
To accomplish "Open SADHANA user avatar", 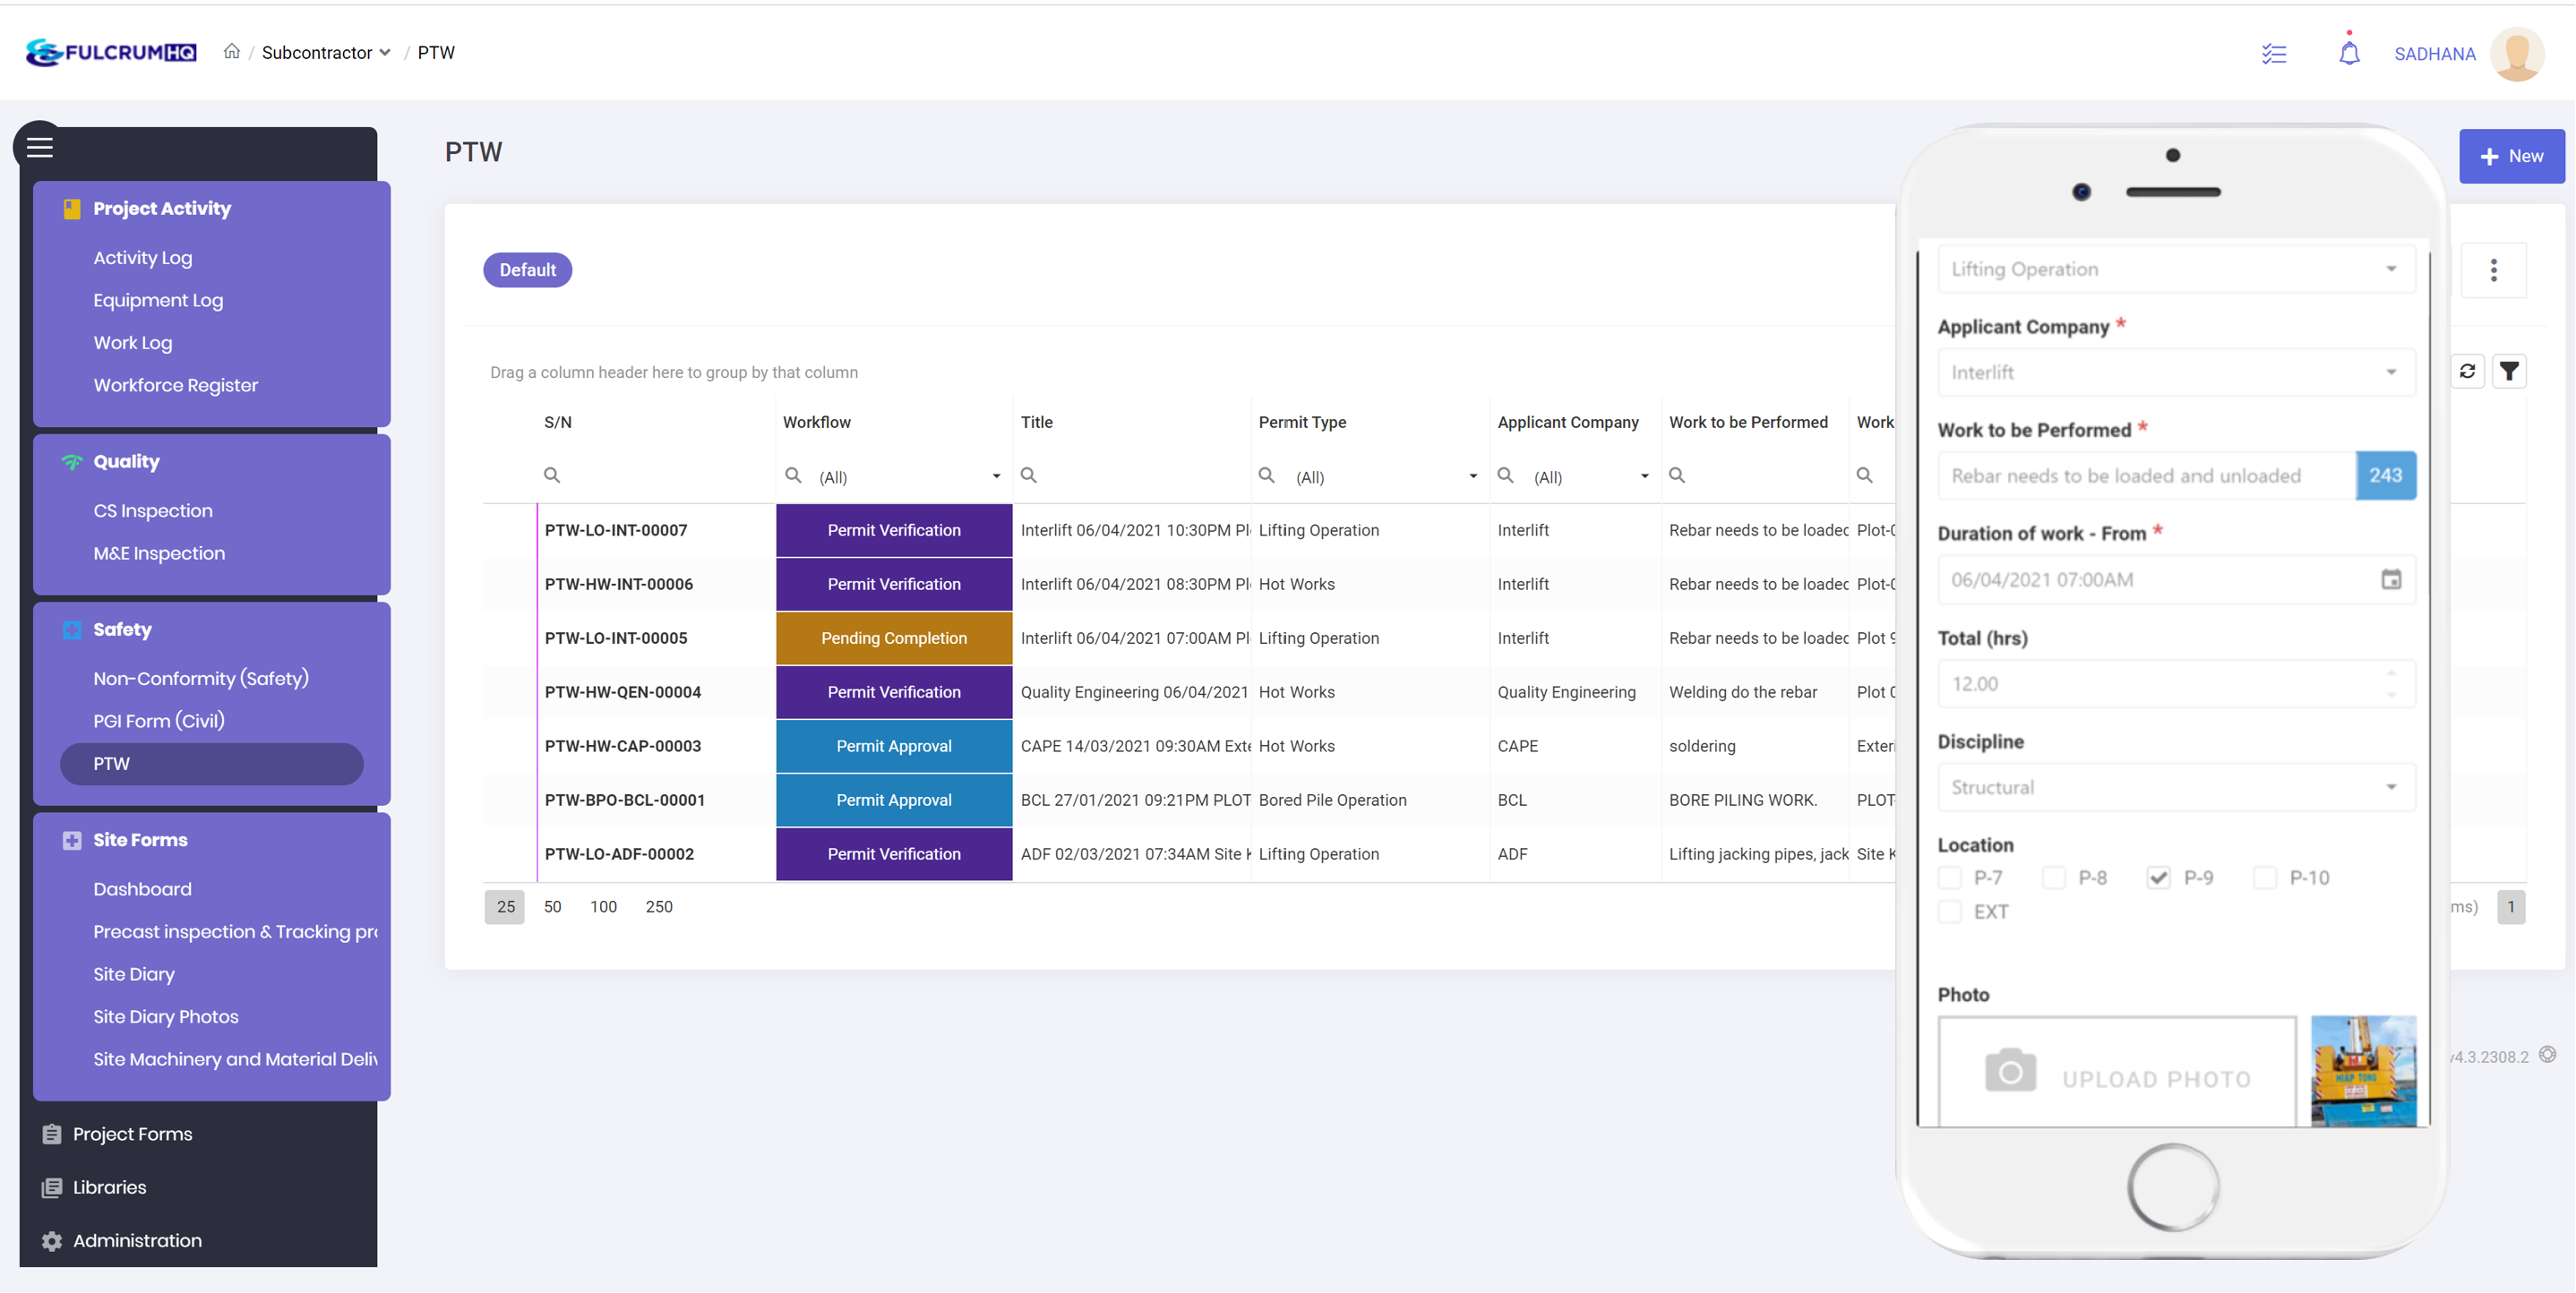I will [2516, 54].
